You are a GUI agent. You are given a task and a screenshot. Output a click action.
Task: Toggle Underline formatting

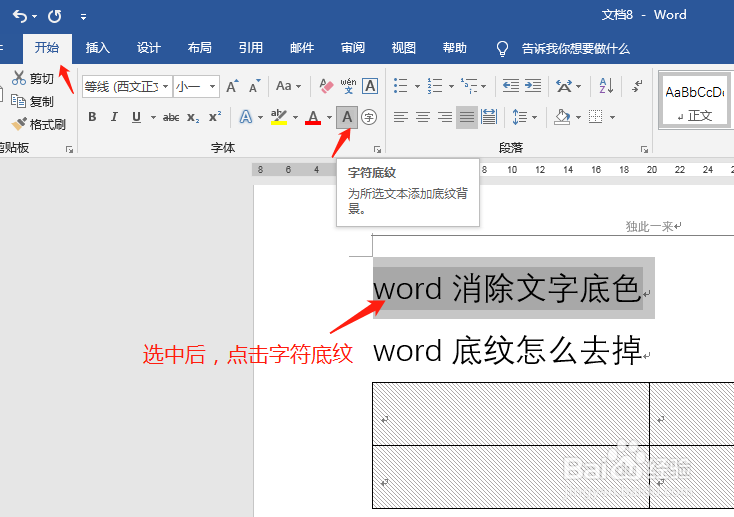[136, 117]
